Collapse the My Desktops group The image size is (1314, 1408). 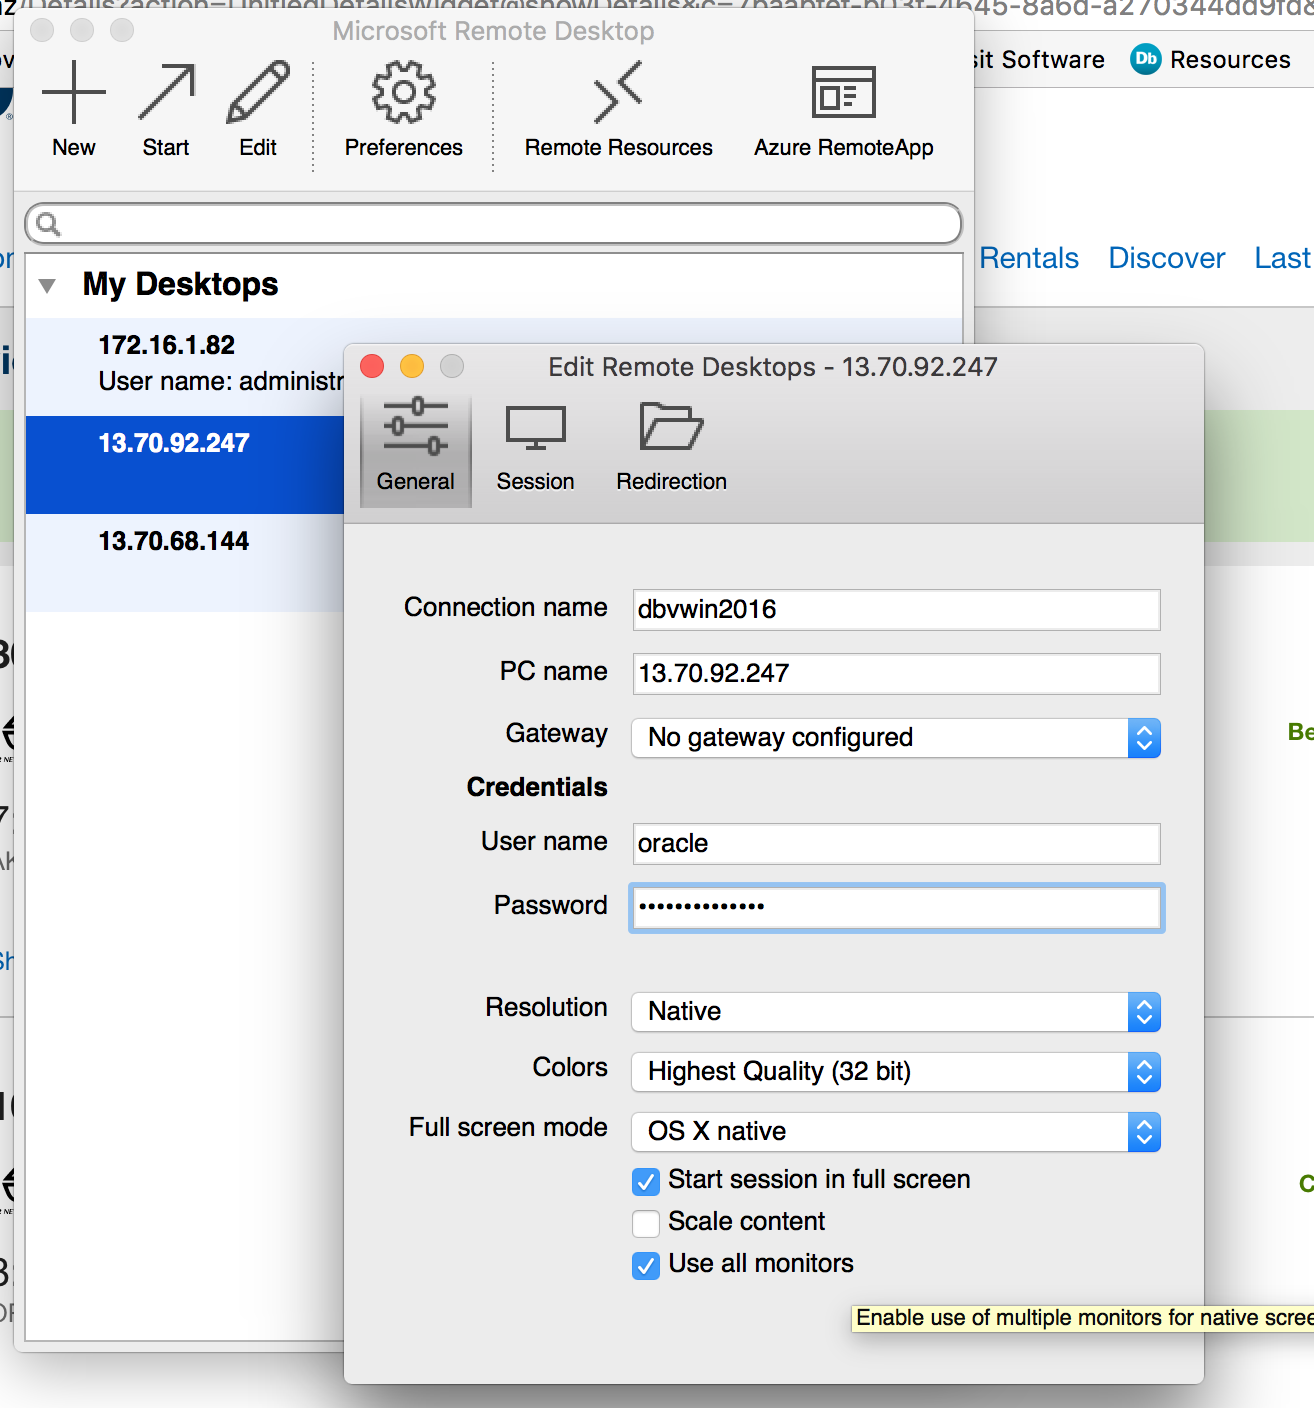[47, 286]
